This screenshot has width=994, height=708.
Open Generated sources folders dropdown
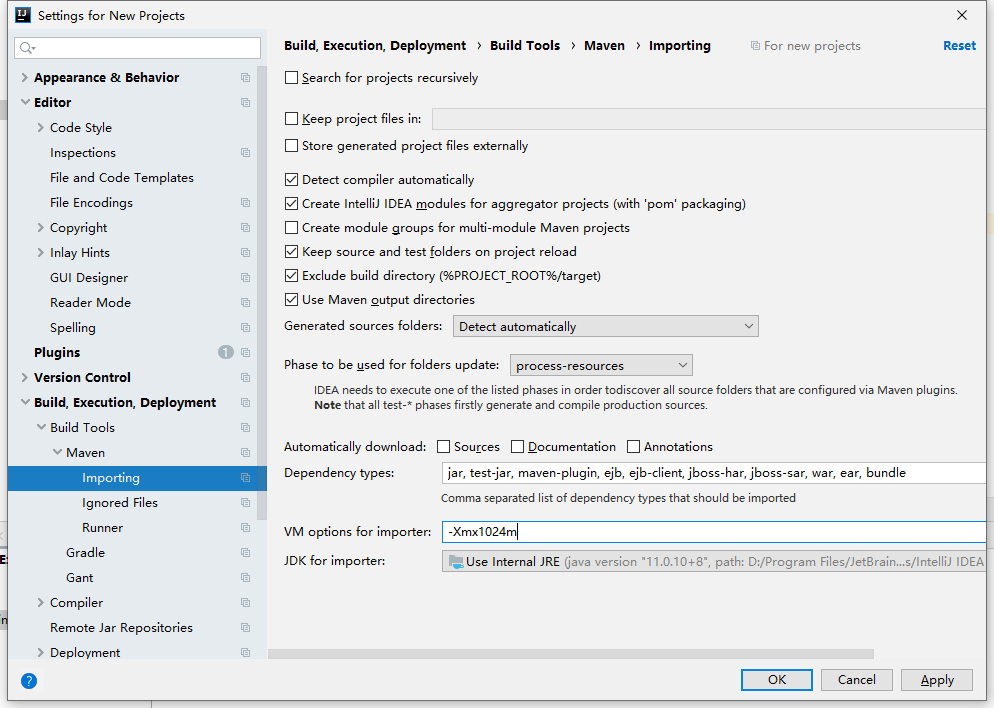click(x=606, y=326)
